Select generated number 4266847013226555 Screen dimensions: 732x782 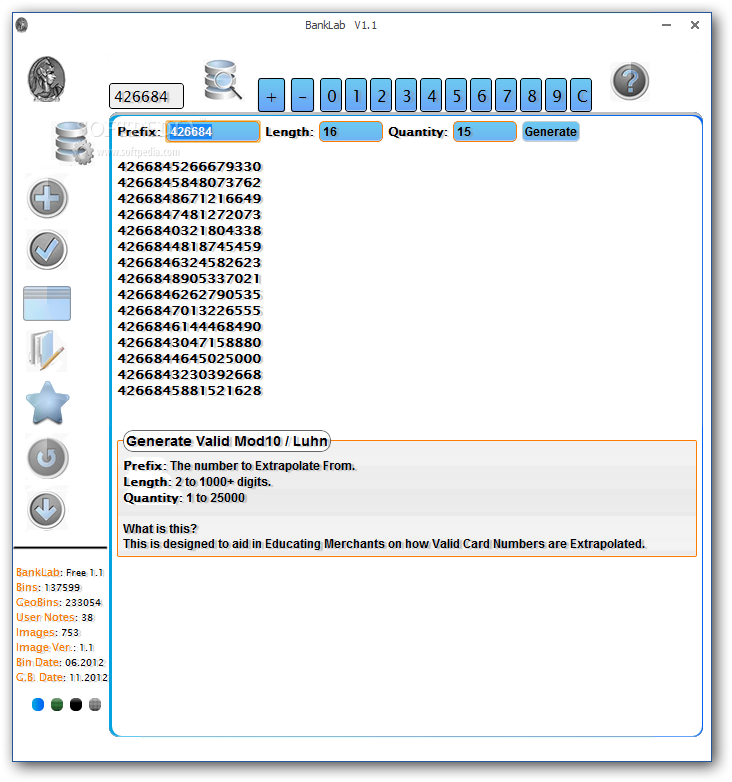(x=189, y=310)
